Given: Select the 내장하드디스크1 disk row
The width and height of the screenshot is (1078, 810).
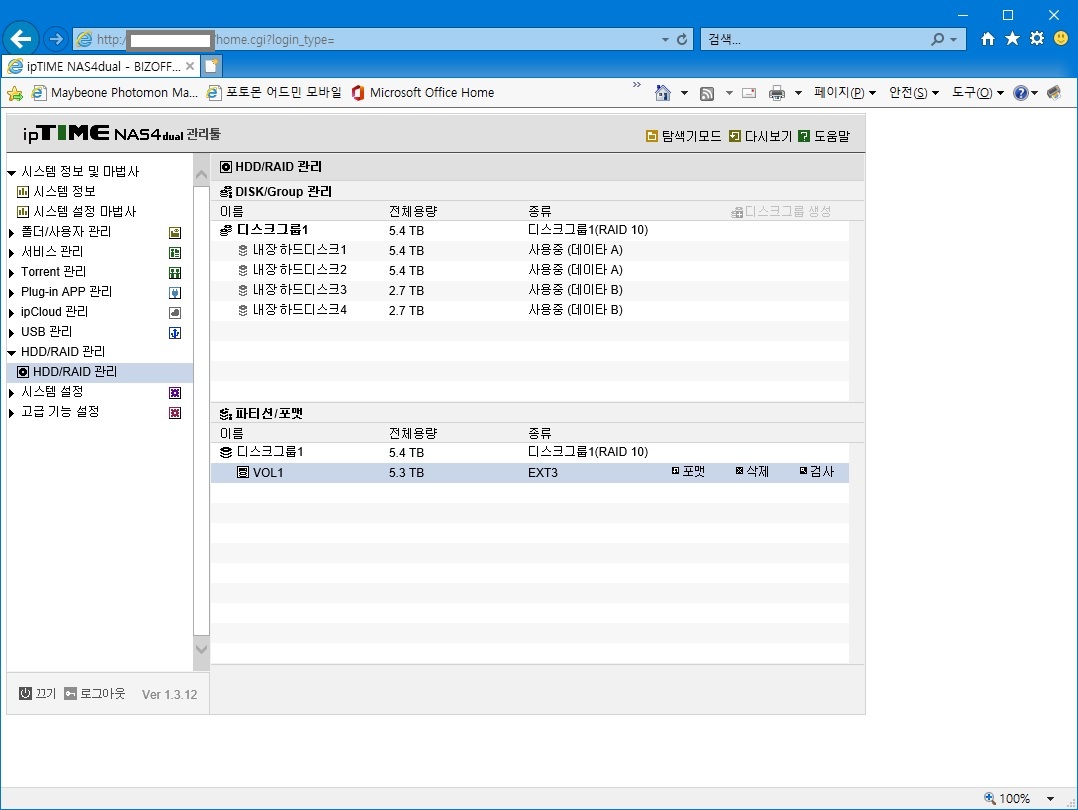Looking at the screenshot, I should (529, 250).
